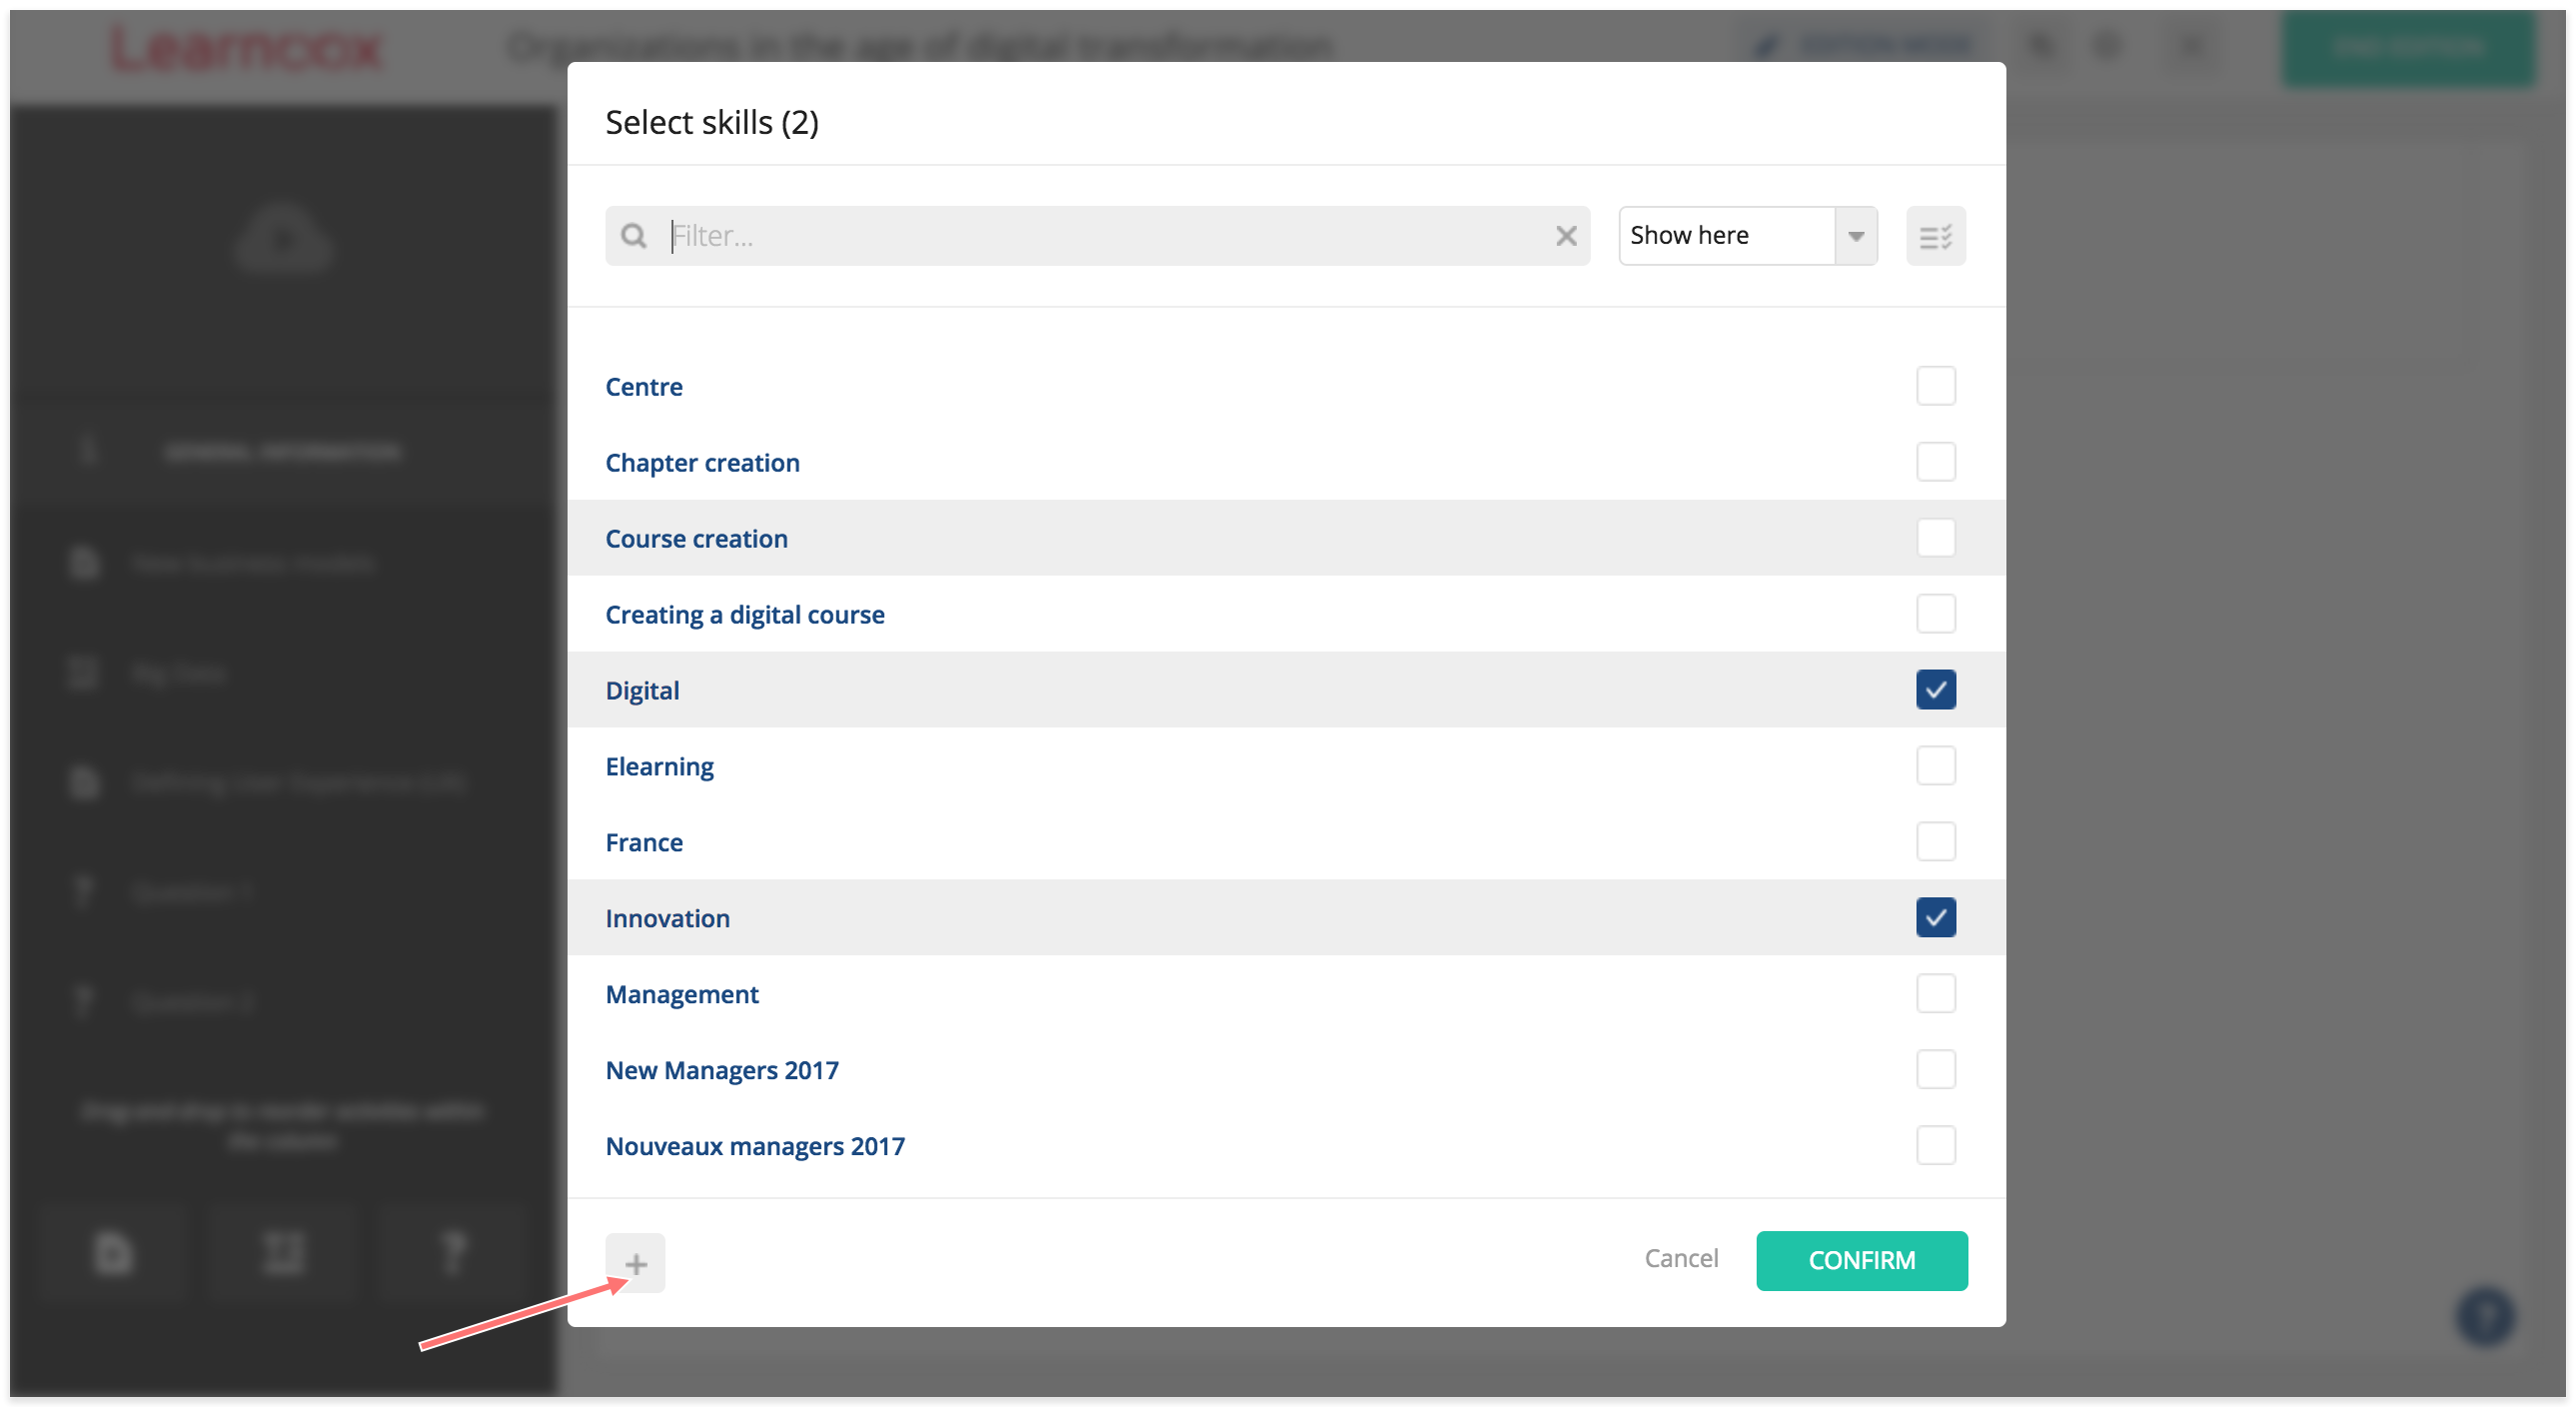Click the cloud upload icon in sidebar
This screenshot has width=2576, height=1407.
click(284, 238)
